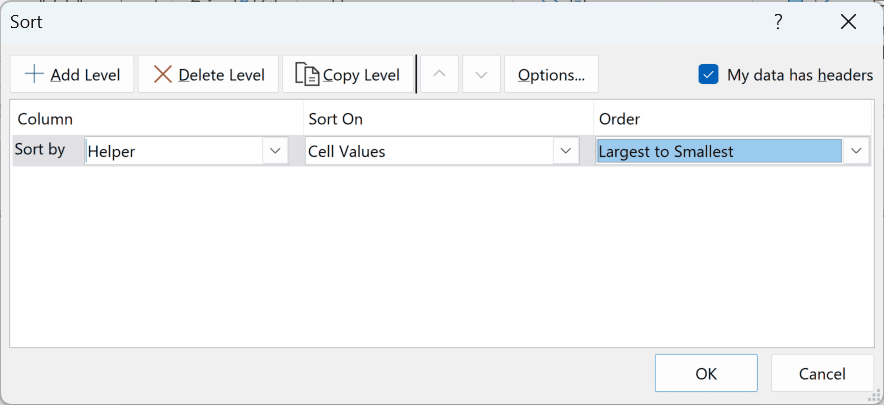Open the sort Options dialog
884x405 pixels.
pyautogui.click(x=551, y=74)
